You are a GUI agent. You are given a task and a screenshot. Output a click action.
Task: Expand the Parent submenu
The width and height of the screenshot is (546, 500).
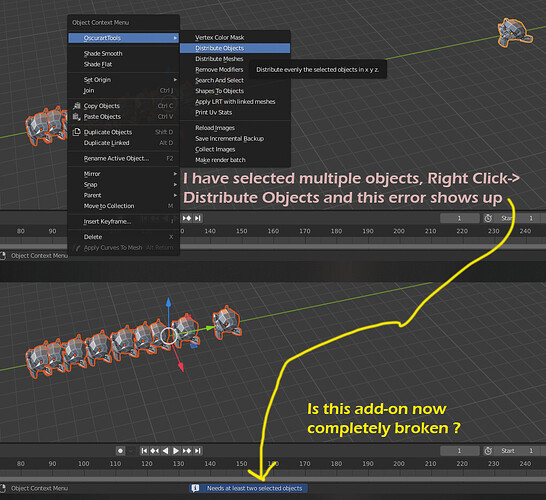124,195
